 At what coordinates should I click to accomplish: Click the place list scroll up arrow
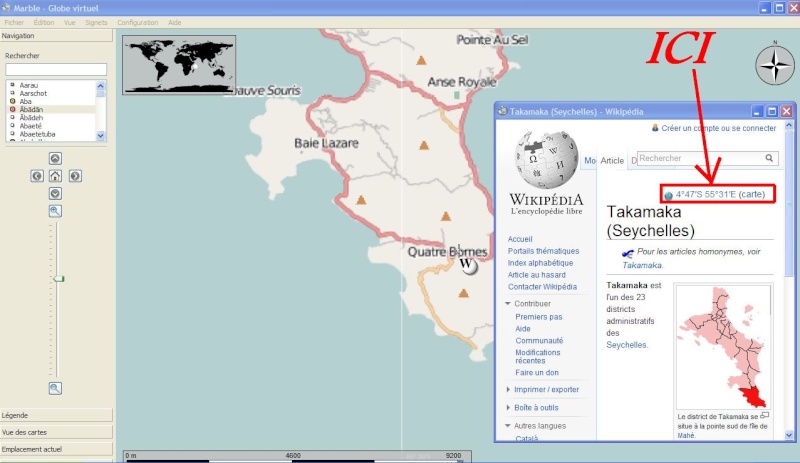pyautogui.click(x=101, y=86)
